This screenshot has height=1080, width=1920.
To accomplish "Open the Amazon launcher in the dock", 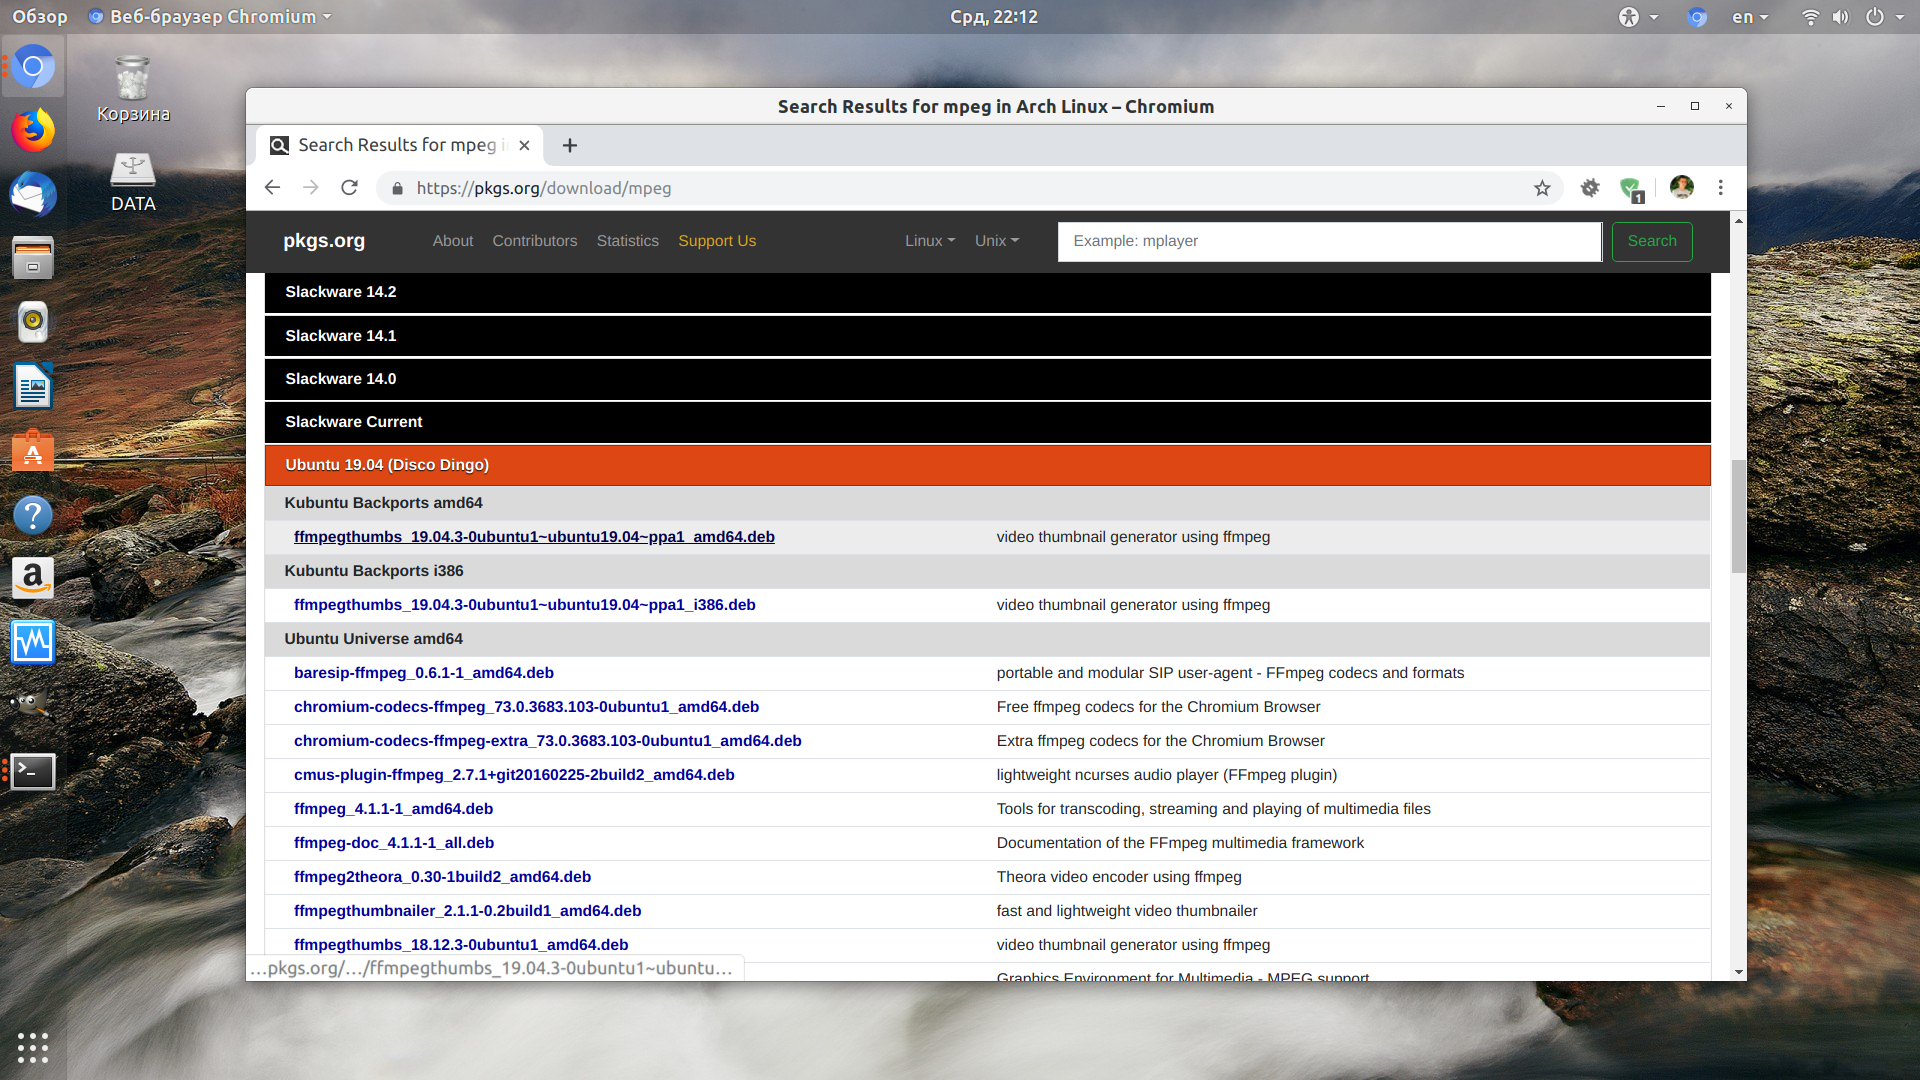I will pos(33,578).
